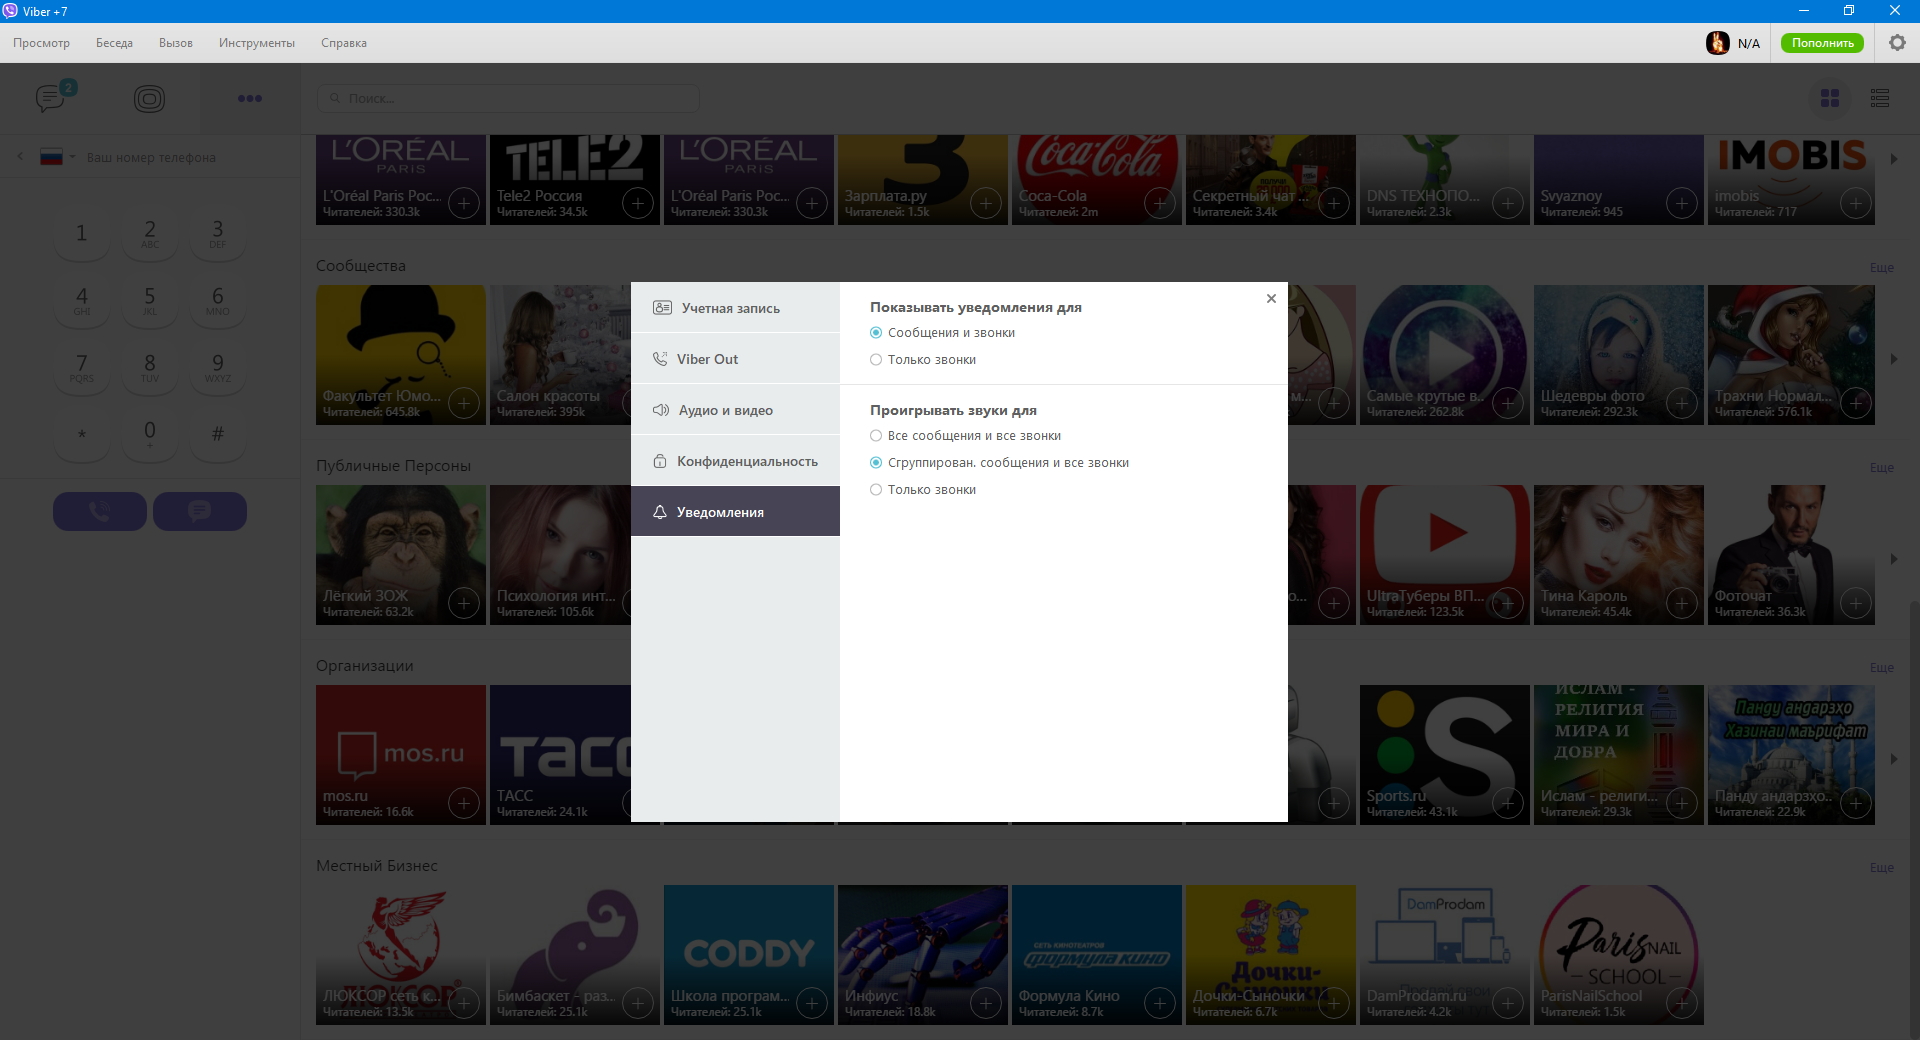Follow Шедевры фото with plus icon
This screenshot has height=1040, width=1920.
[1682, 404]
